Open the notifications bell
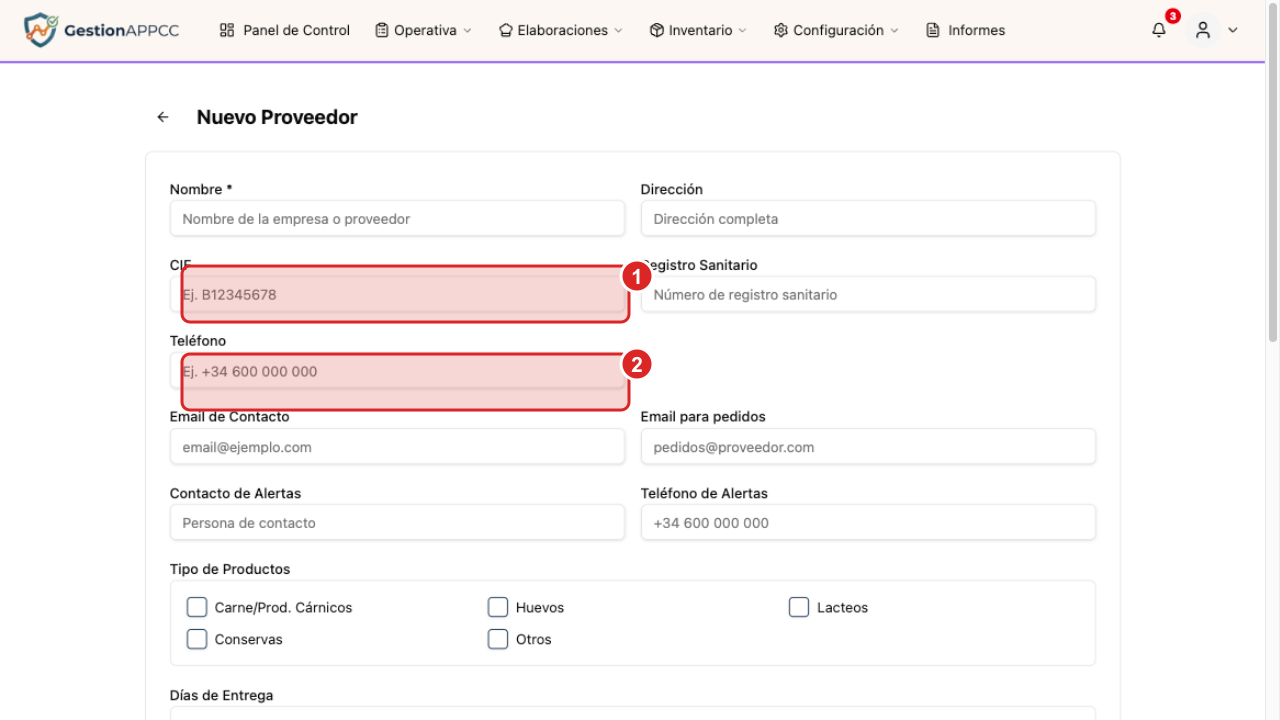Viewport: 1280px width, 720px height. 1159,30
